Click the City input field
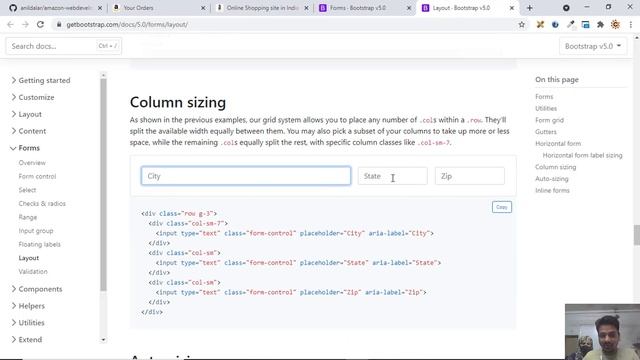The width and height of the screenshot is (640, 360). pyautogui.click(x=246, y=176)
